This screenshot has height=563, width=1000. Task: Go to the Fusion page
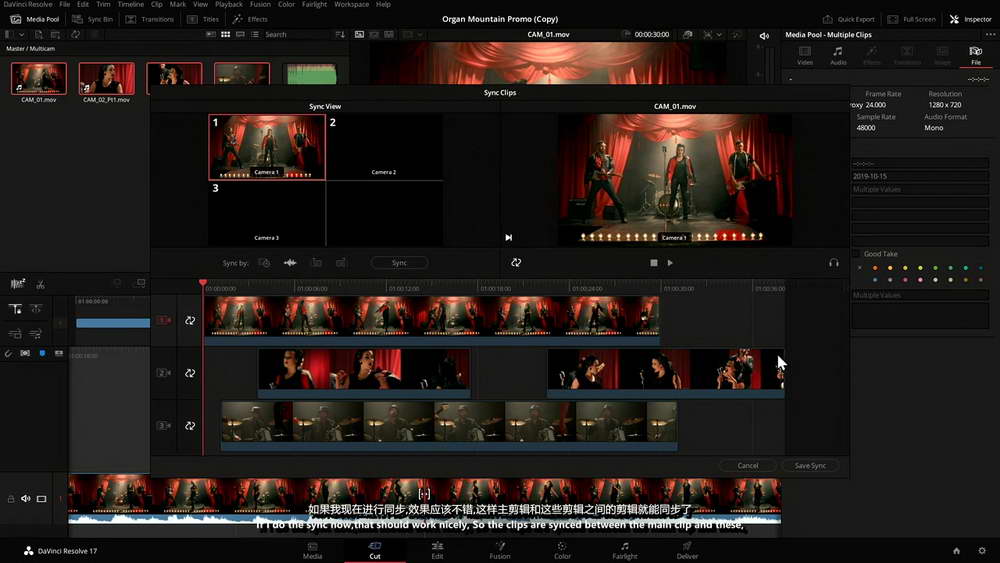click(499, 551)
